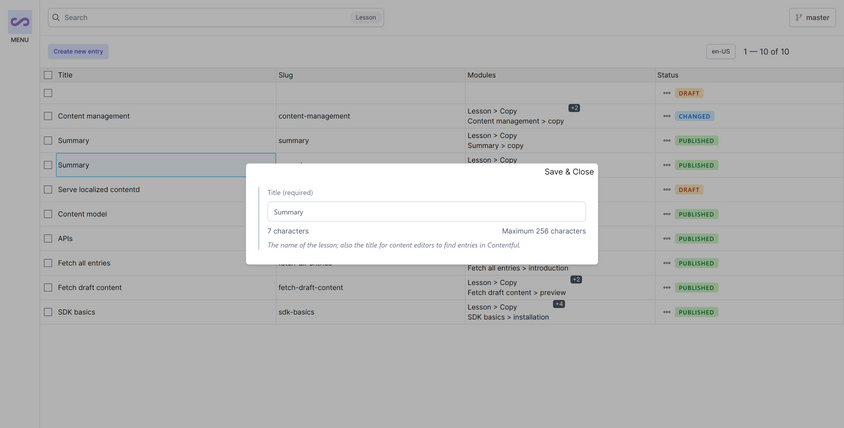This screenshot has width=844, height=428.
Task: Open the Contentful logo menu
Action: 19,23
